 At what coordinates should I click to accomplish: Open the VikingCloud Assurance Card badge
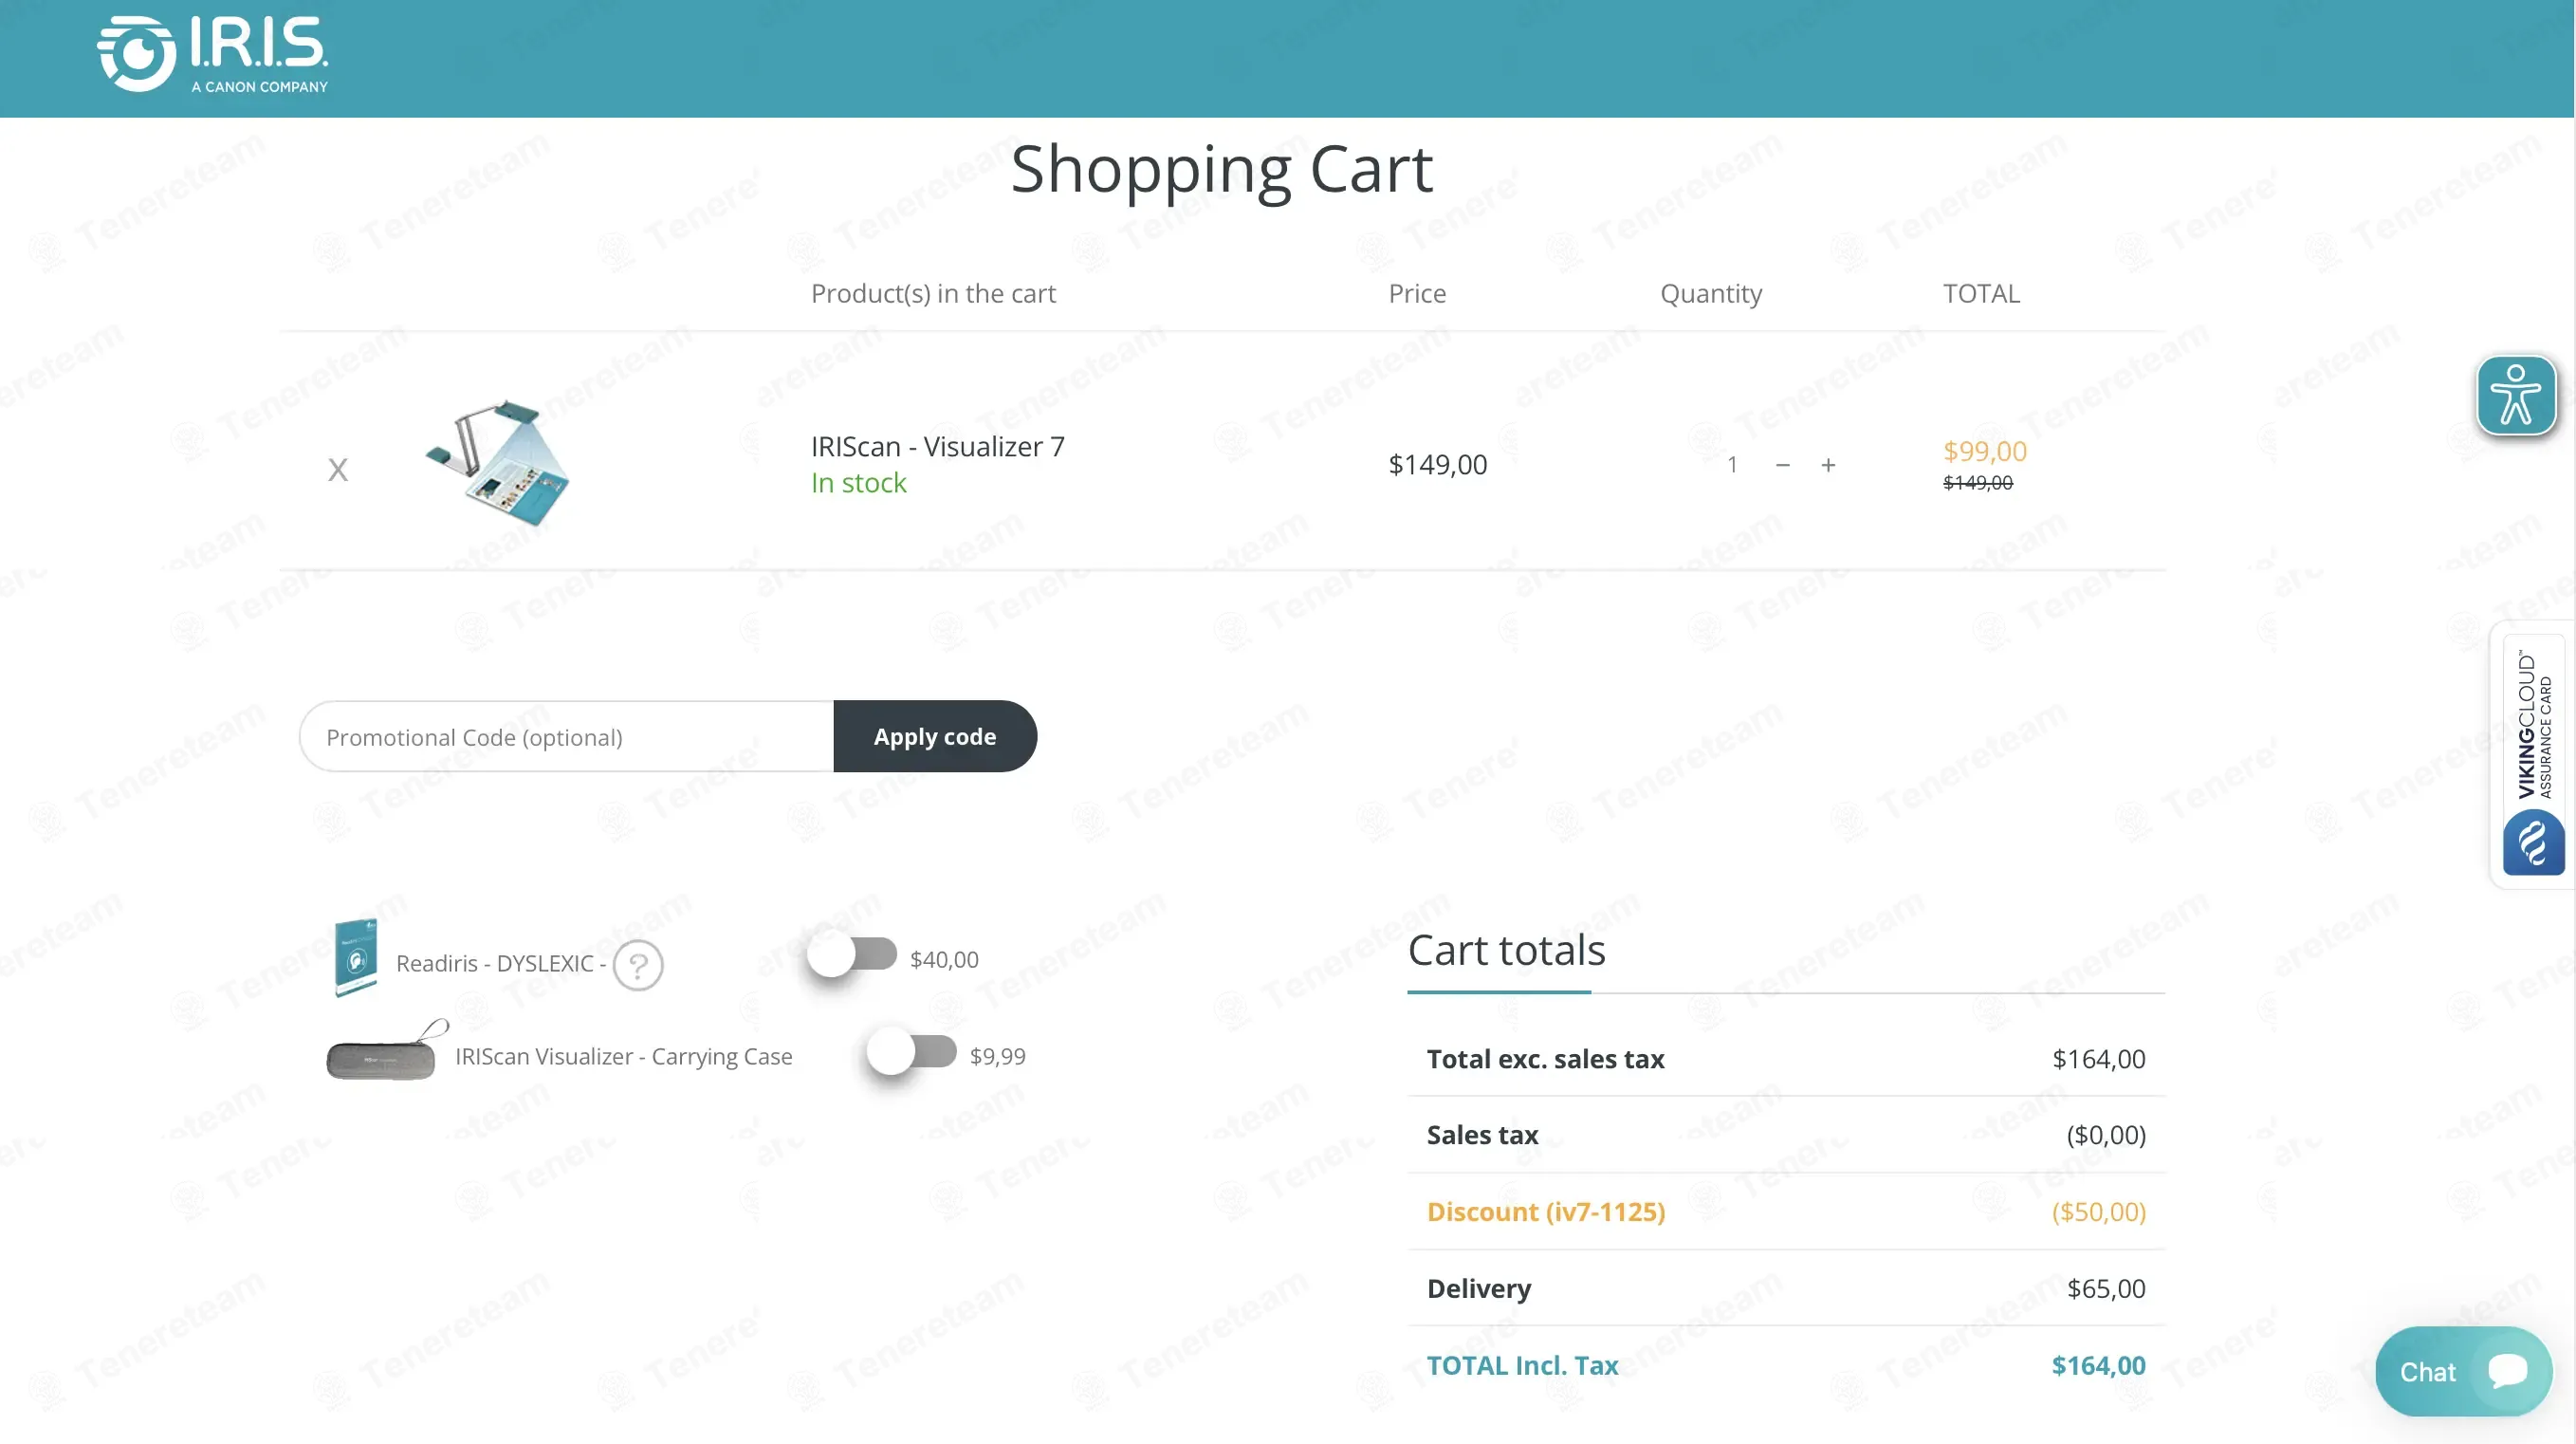(2532, 725)
